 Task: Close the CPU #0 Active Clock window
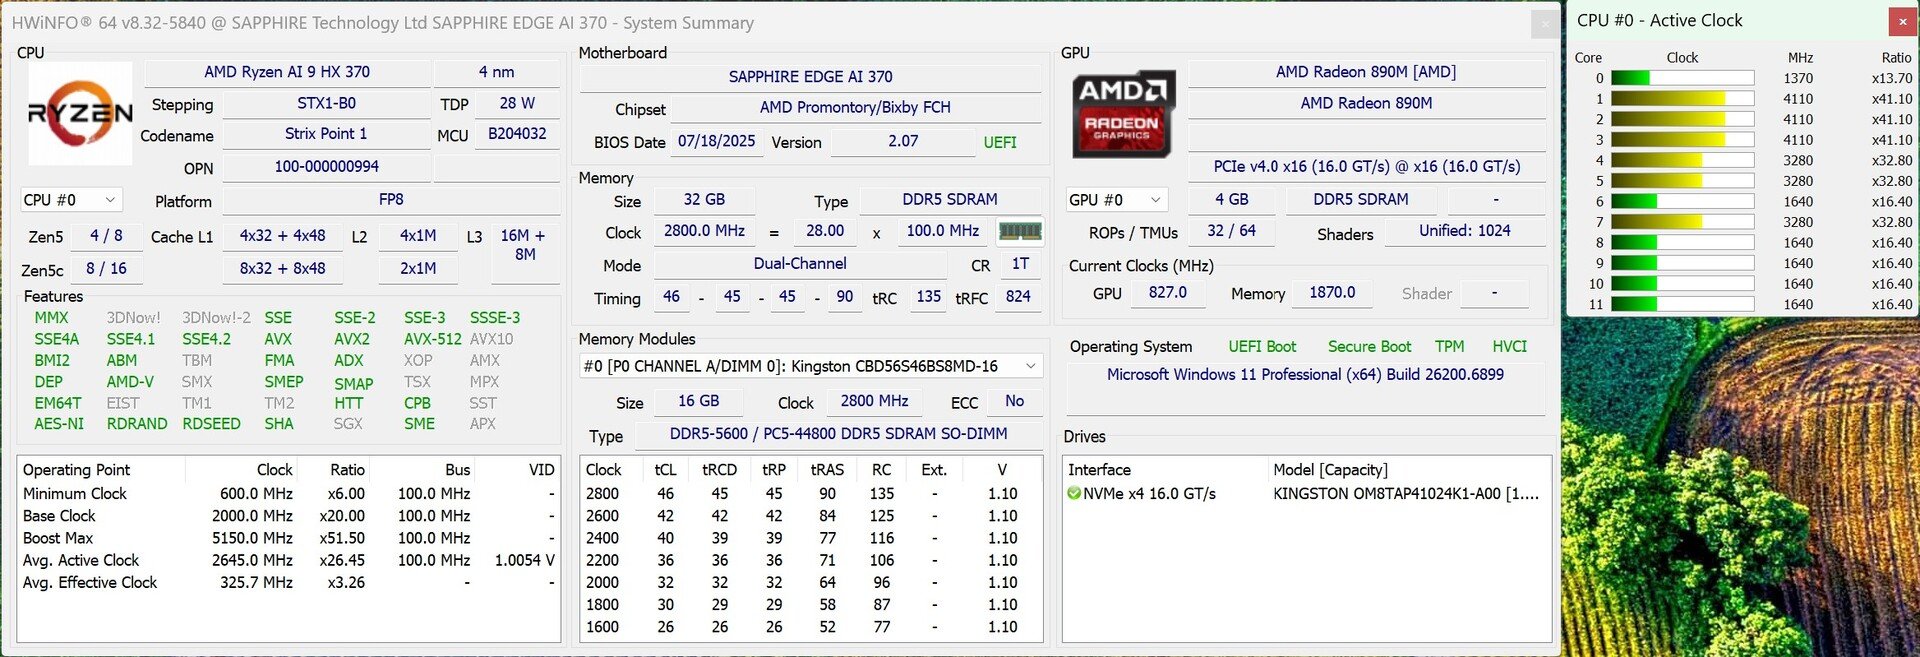tap(1902, 21)
